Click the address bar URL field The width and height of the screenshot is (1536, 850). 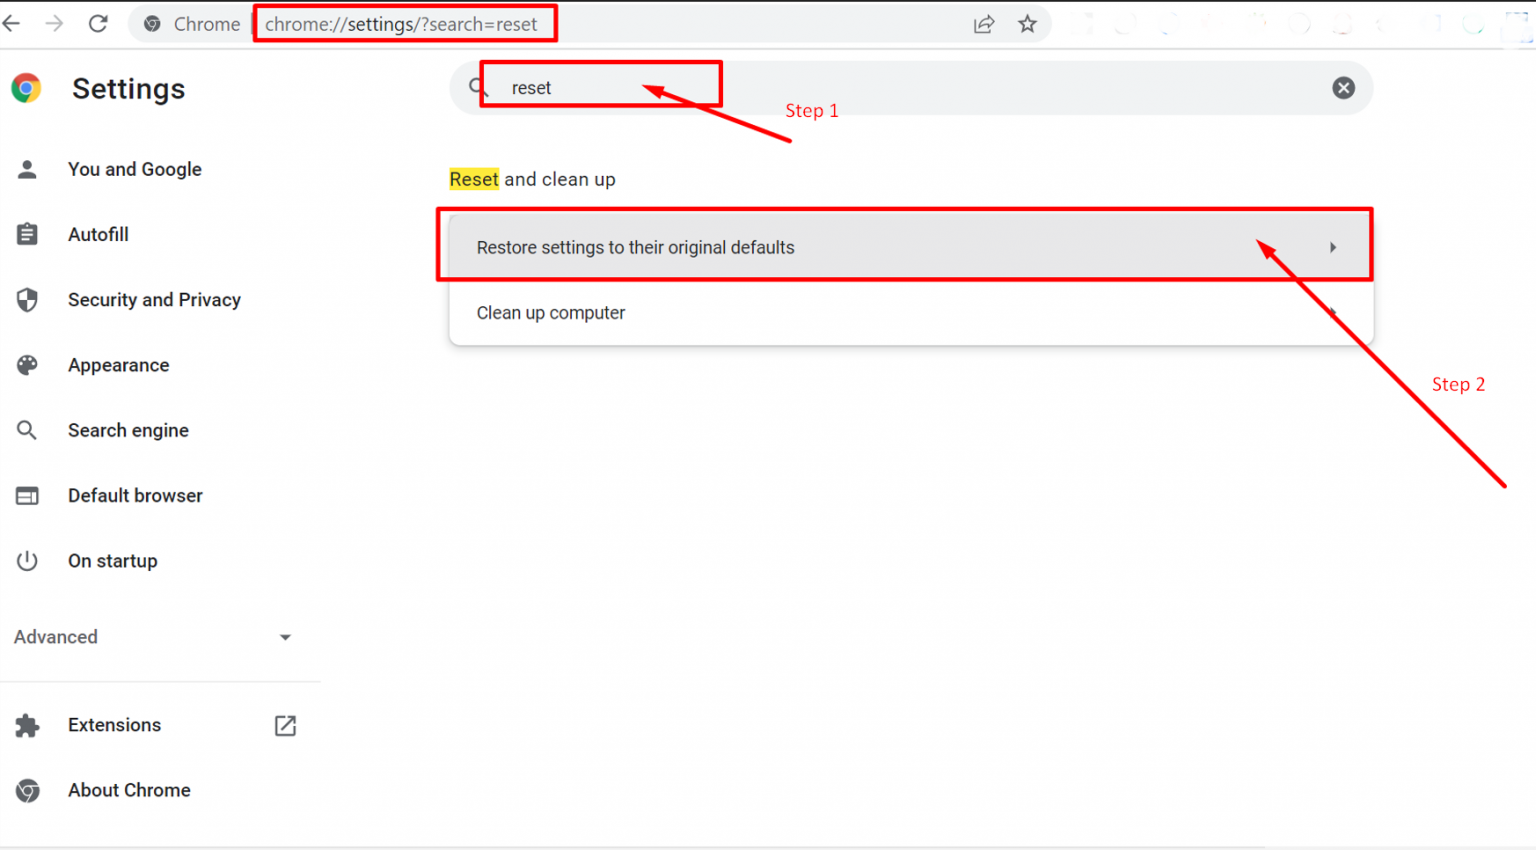600,25
